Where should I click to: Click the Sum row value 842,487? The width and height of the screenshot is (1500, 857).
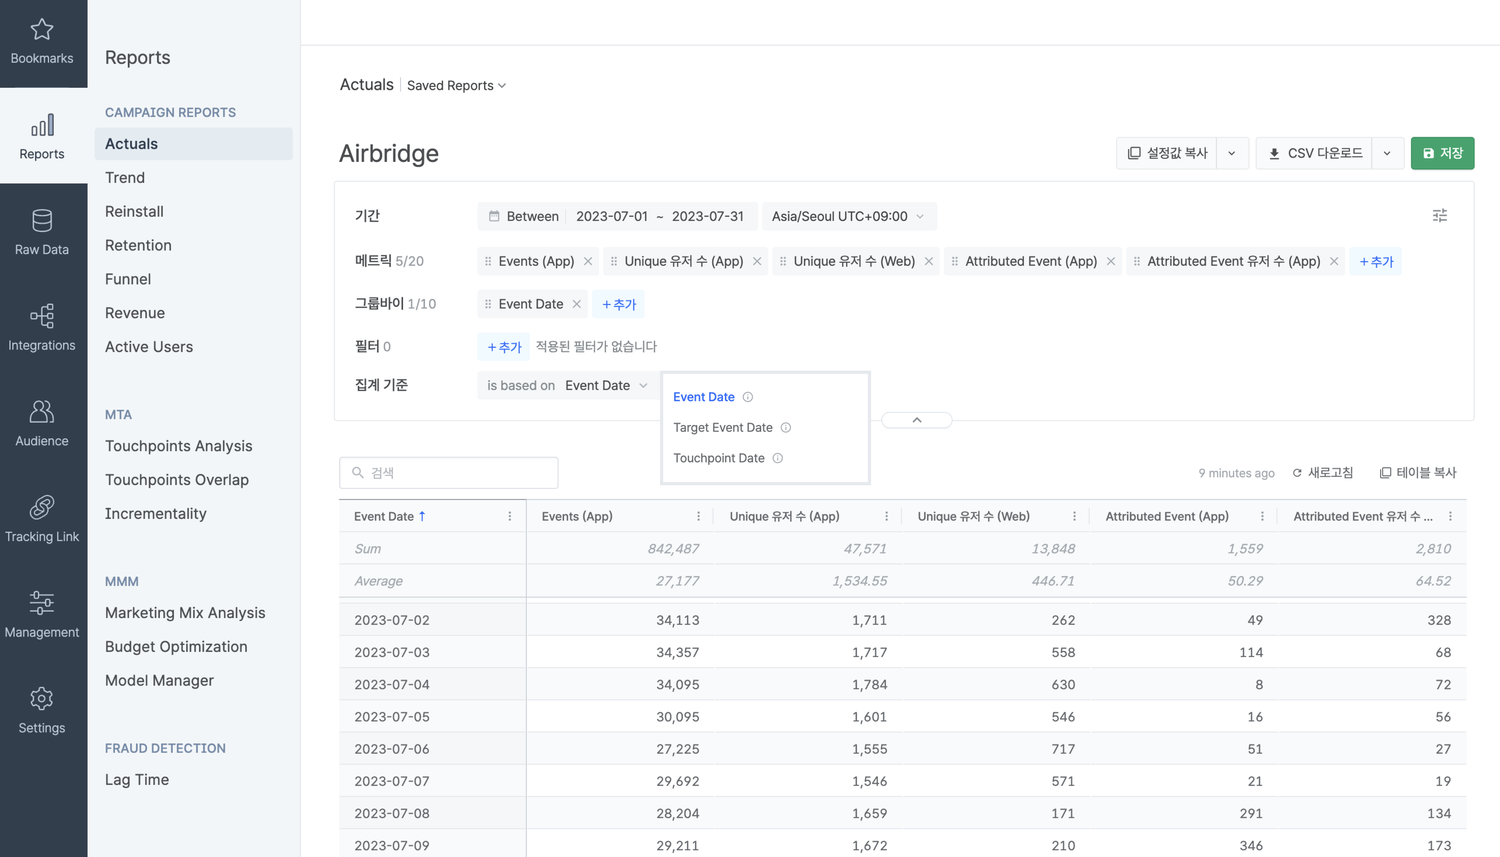(x=673, y=549)
